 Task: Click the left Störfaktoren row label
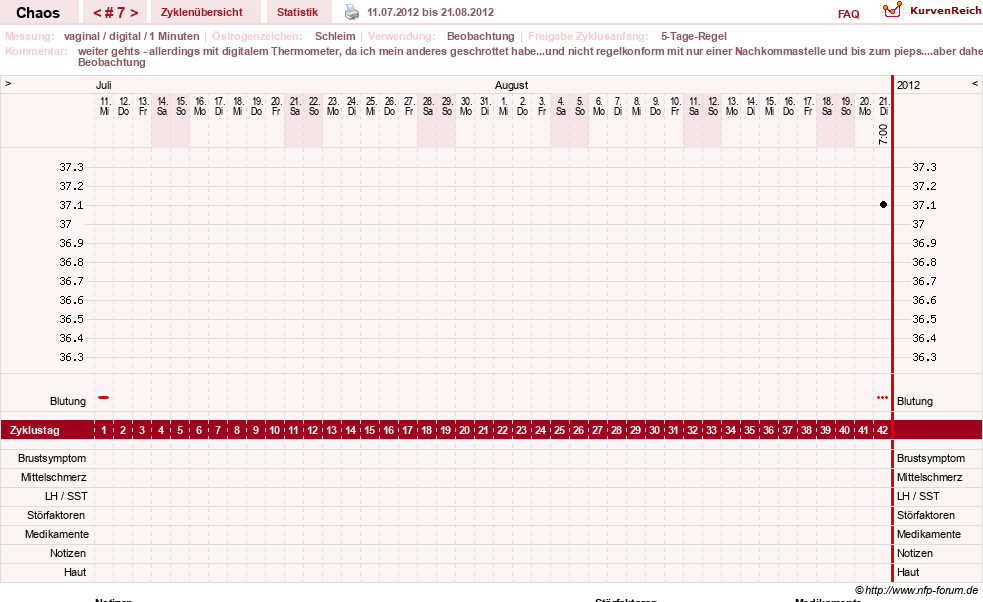(x=56, y=515)
